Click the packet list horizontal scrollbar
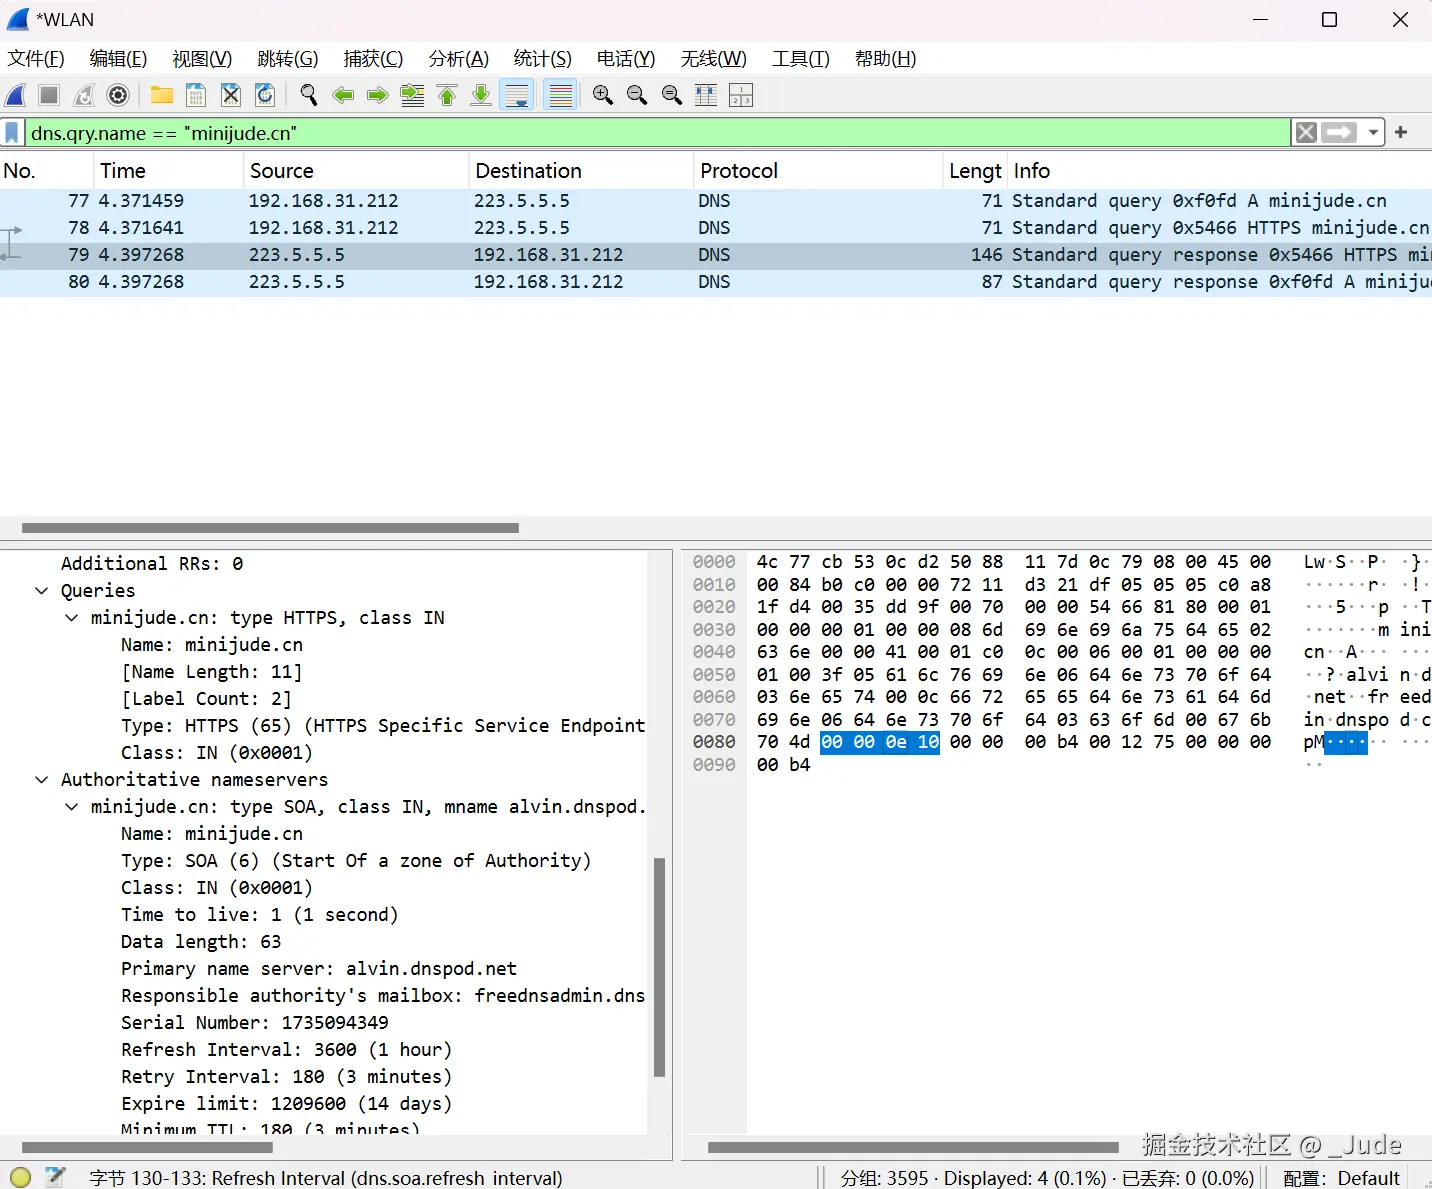 (270, 527)
